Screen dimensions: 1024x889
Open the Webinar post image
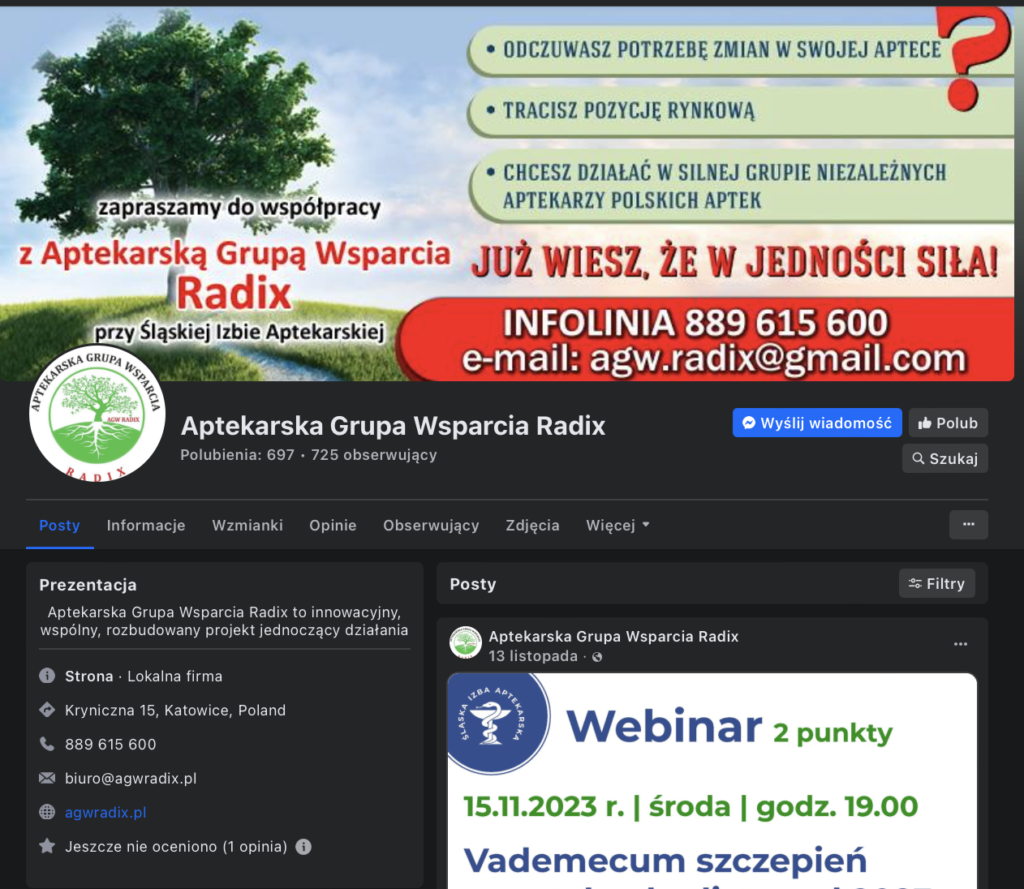711,780
